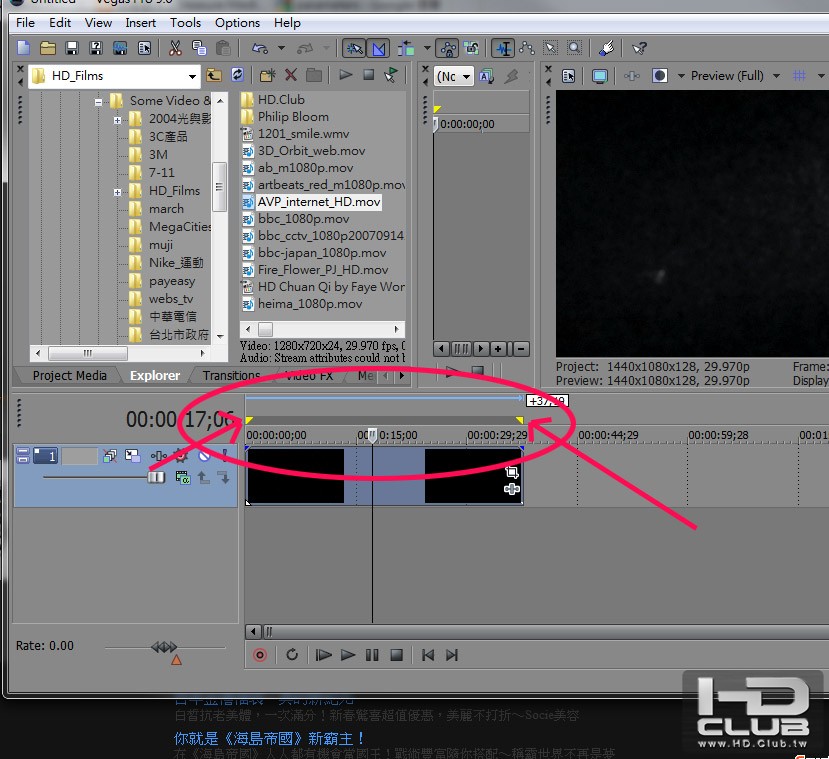Copy selection with the Copy icon
The image size is (829, 759).
(x=199, y=48)
